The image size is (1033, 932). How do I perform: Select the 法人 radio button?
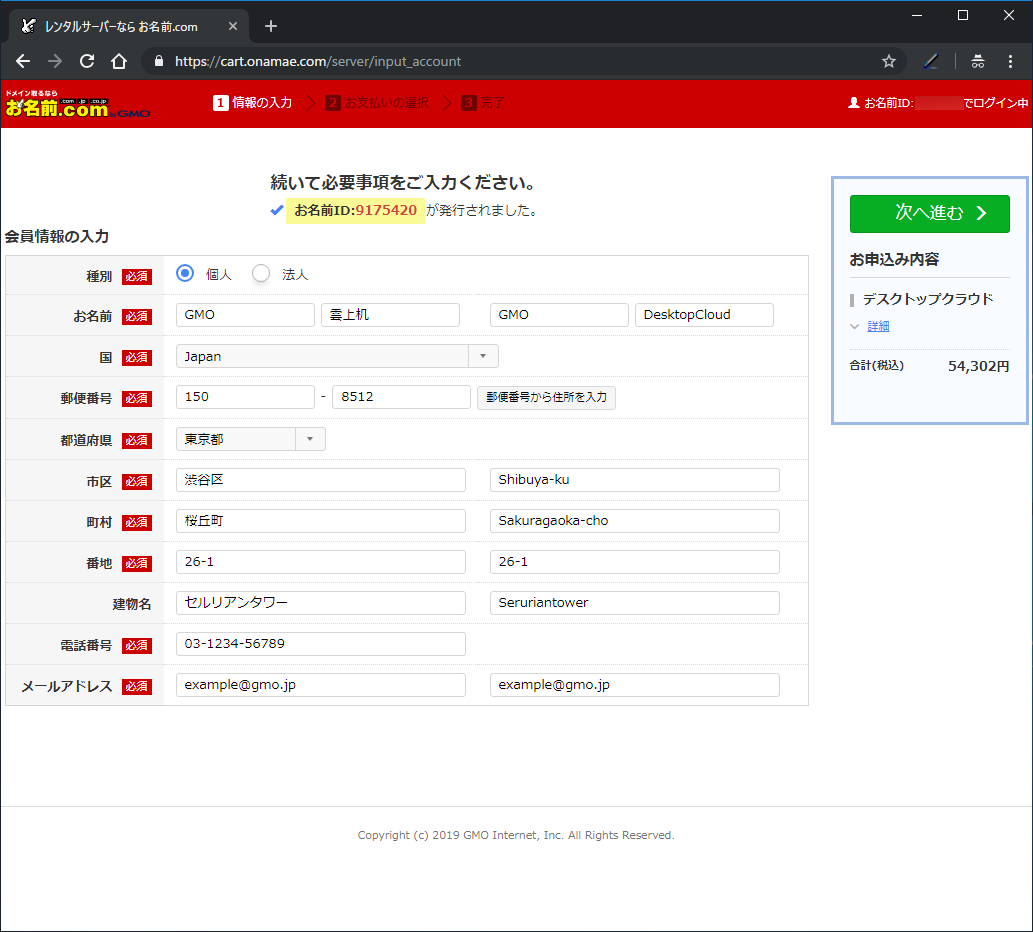click(261, 273)
